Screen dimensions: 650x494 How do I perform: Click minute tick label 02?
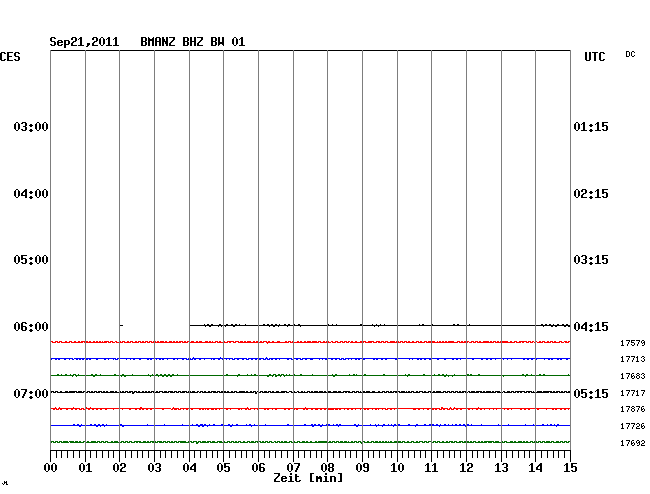coord(119,468)
